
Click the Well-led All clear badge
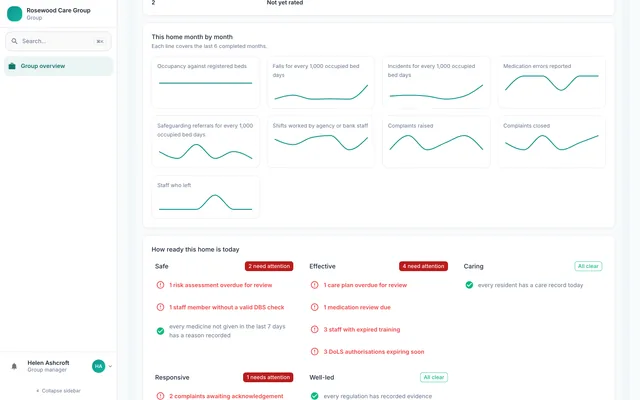pos(434,377)
